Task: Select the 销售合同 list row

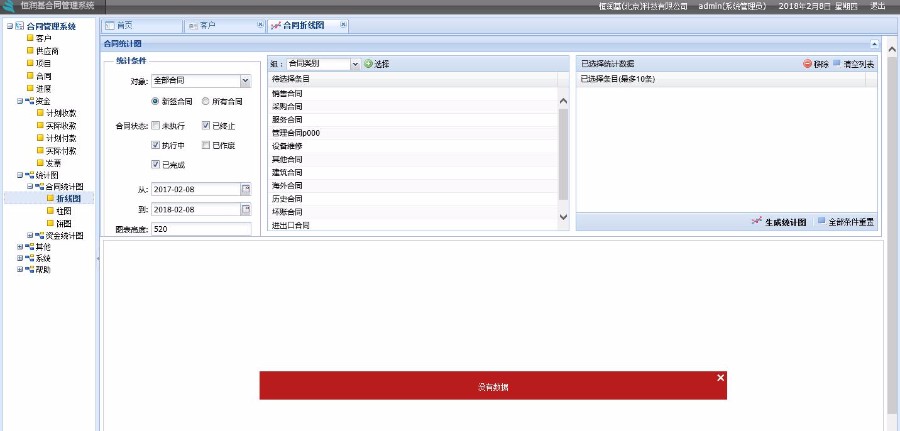Action: [413, 93]
